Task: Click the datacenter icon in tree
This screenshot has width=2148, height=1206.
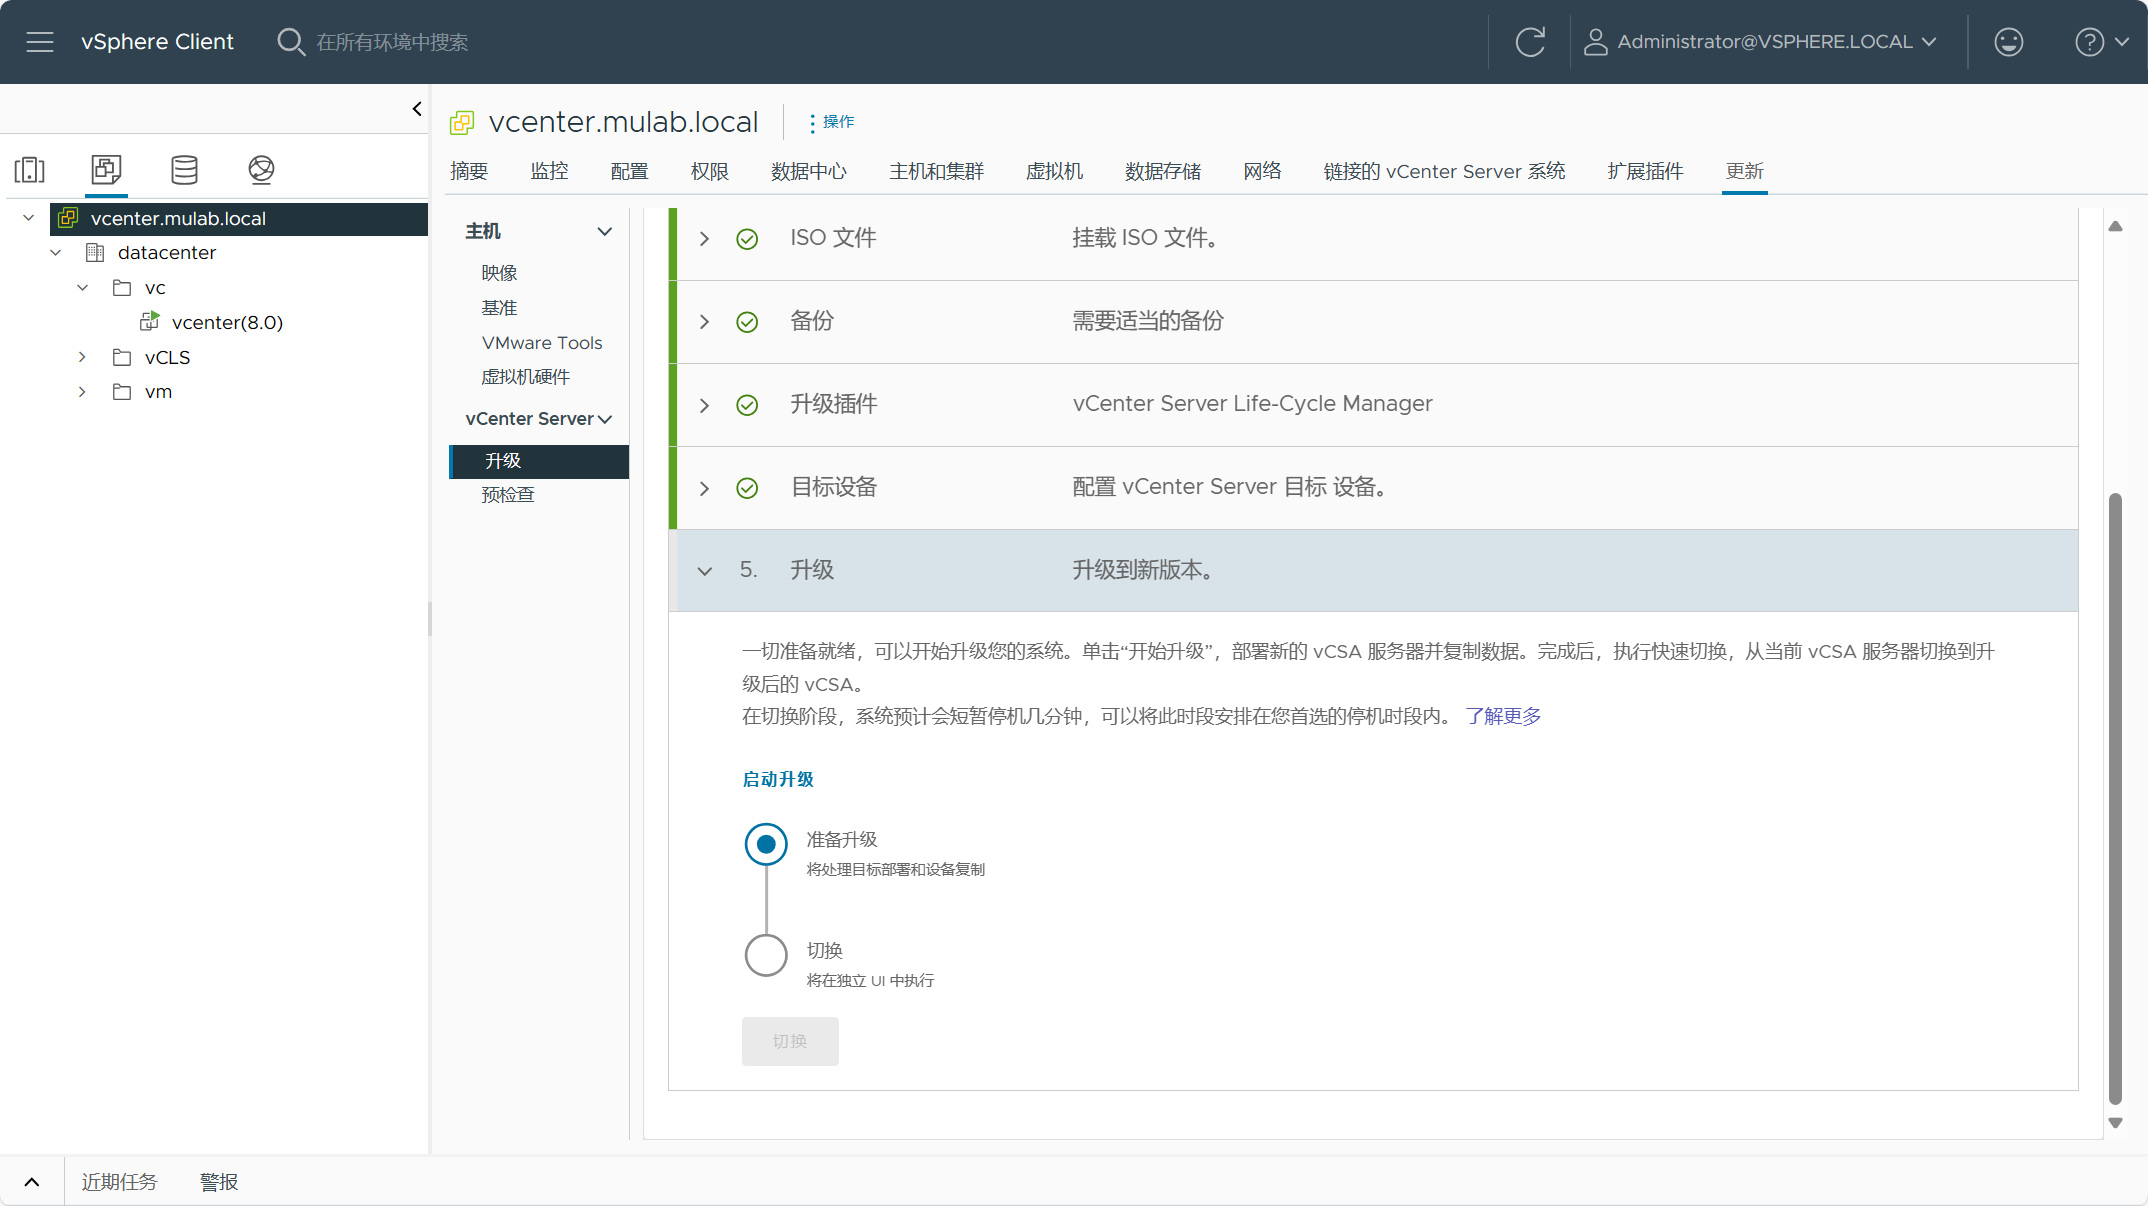Action: [95, 253]
